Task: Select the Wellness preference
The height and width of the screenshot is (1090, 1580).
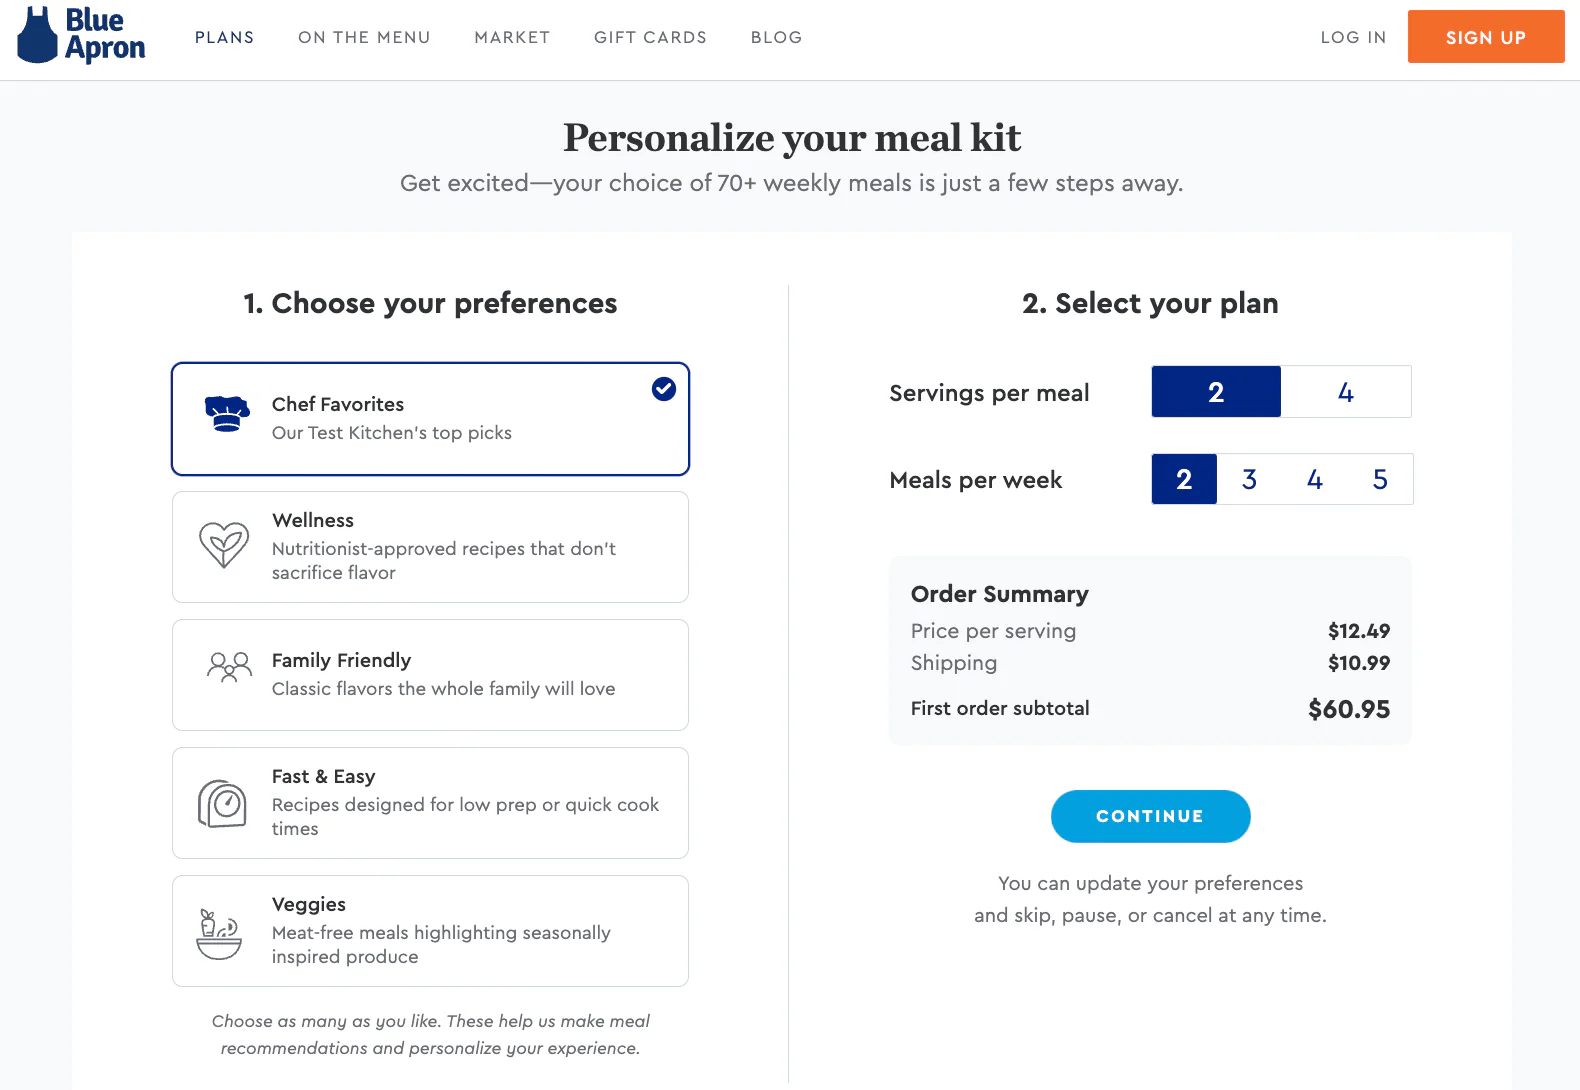Action: pyautogui.click(x=430, y=546)
